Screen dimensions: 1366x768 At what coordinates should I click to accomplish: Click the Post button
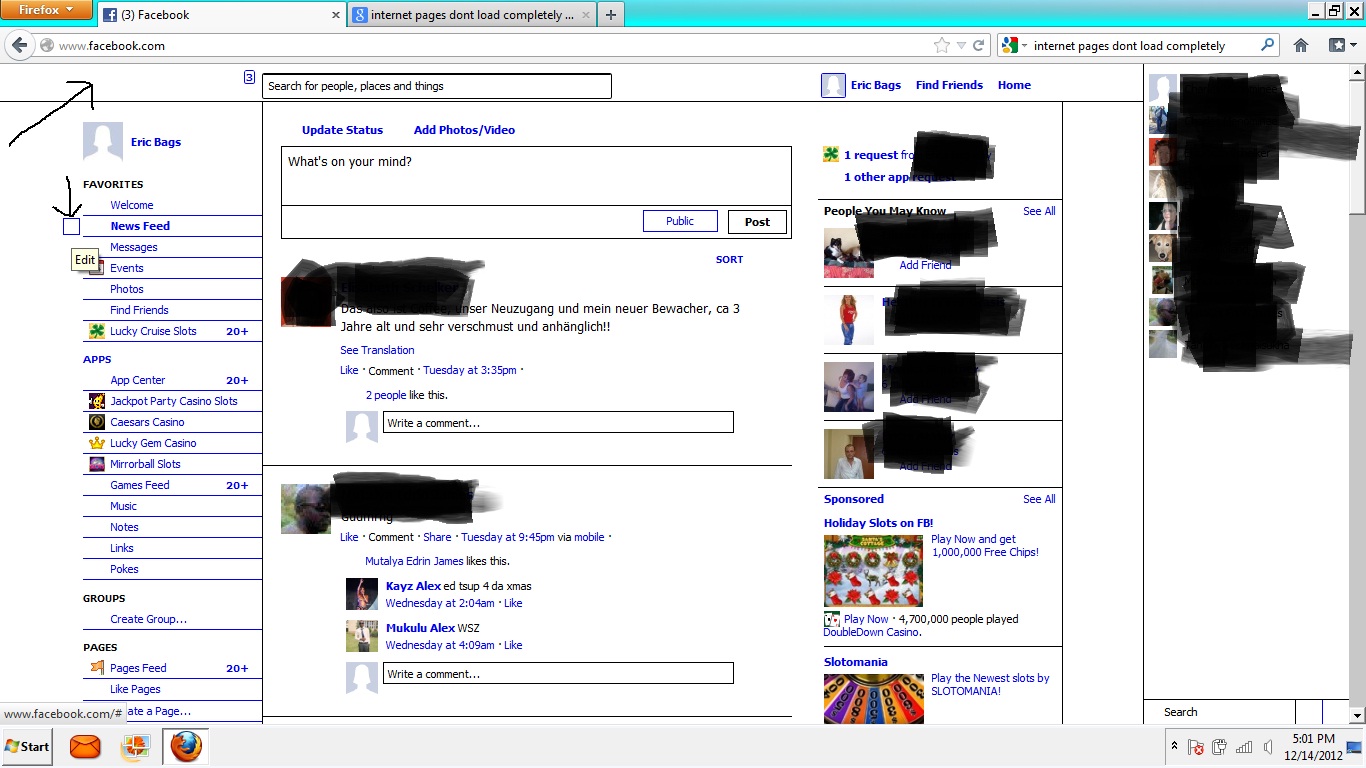click(x=757, y=222)
